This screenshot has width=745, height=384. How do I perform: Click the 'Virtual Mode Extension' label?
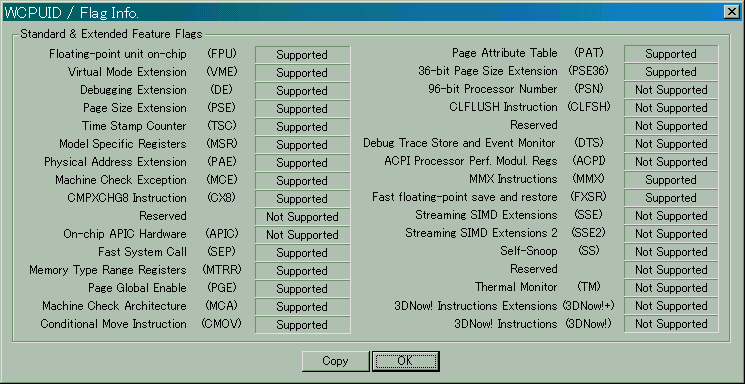point(127,72)
